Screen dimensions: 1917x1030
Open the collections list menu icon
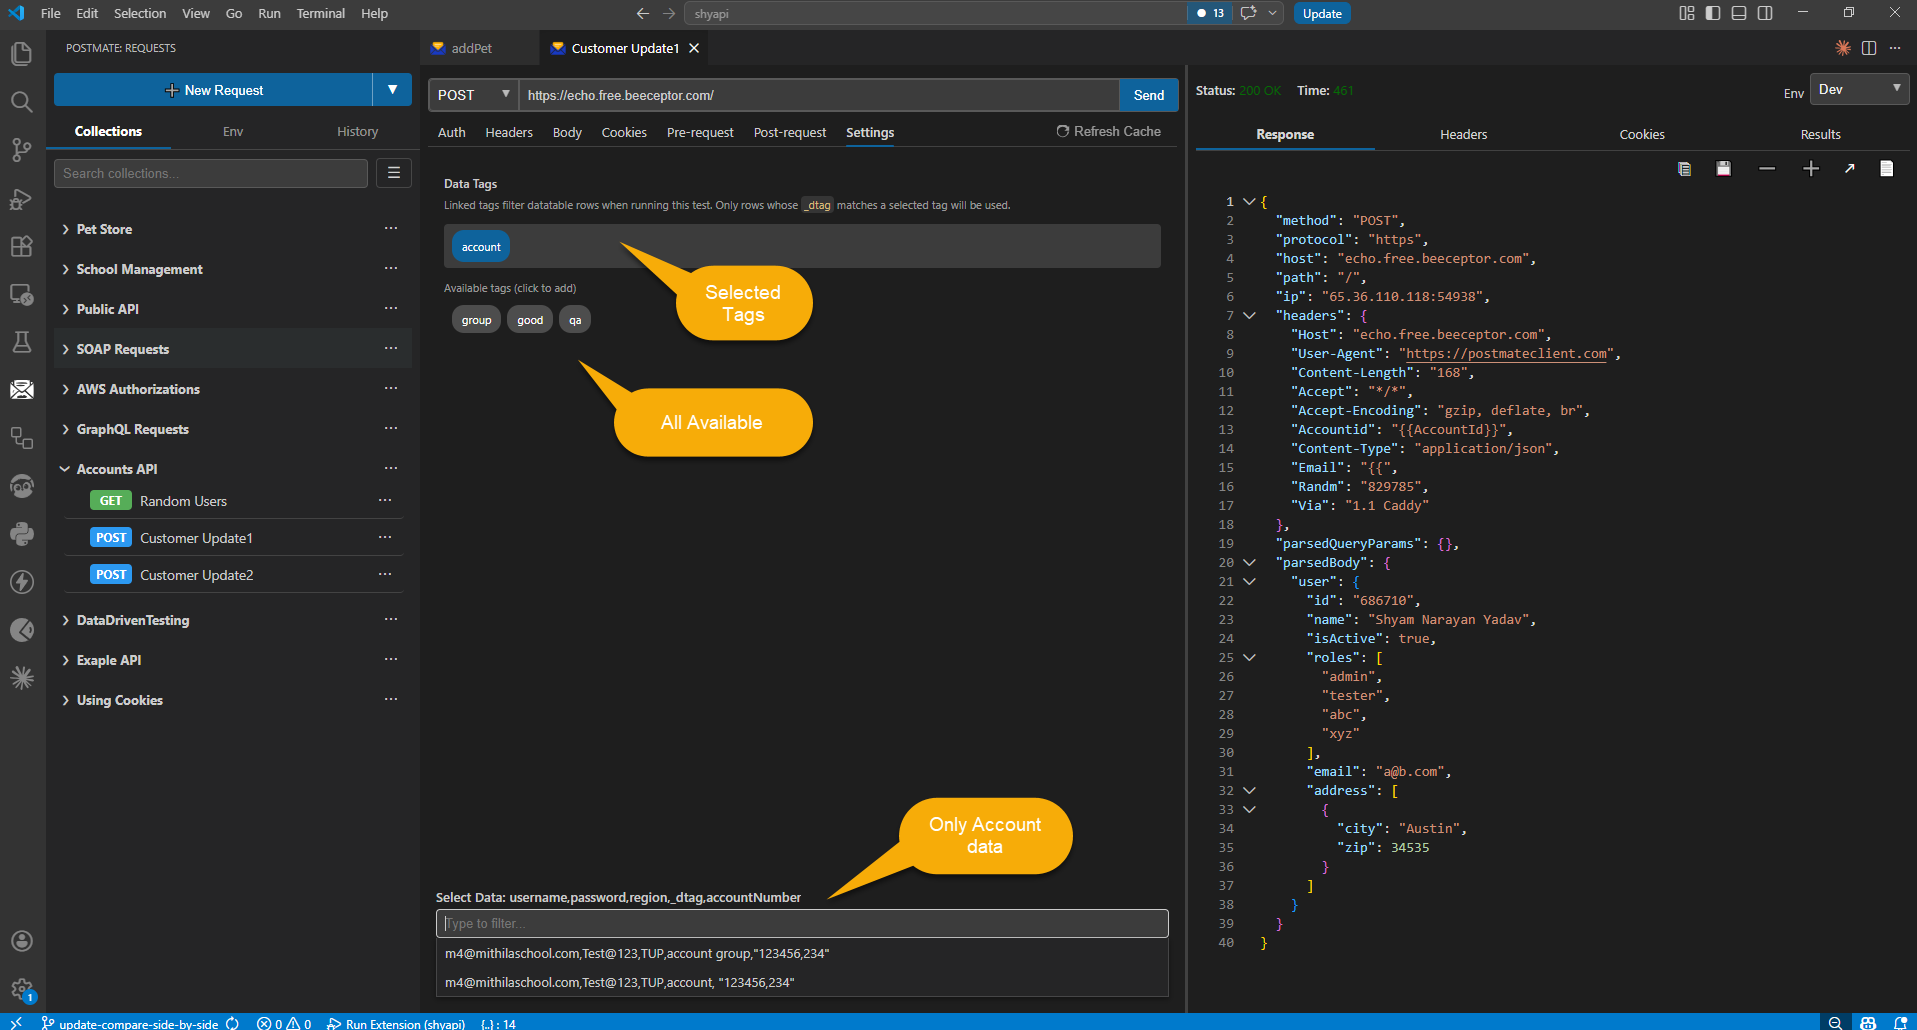pyautogui.click(x=394, y=173)
